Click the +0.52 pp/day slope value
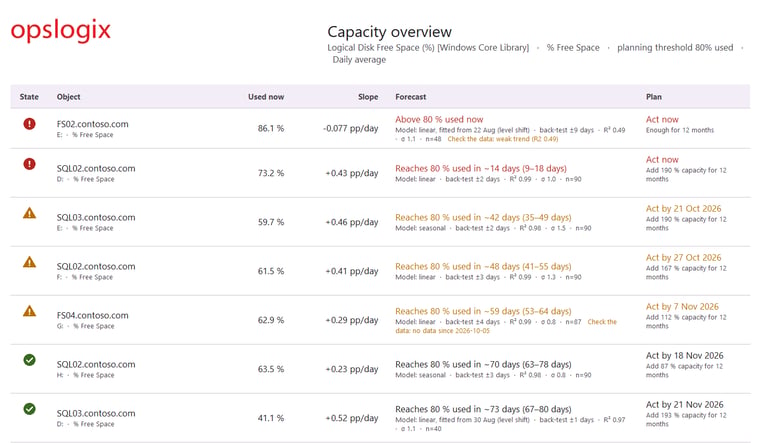Screen dimensions: 760x443 [352, 418]
